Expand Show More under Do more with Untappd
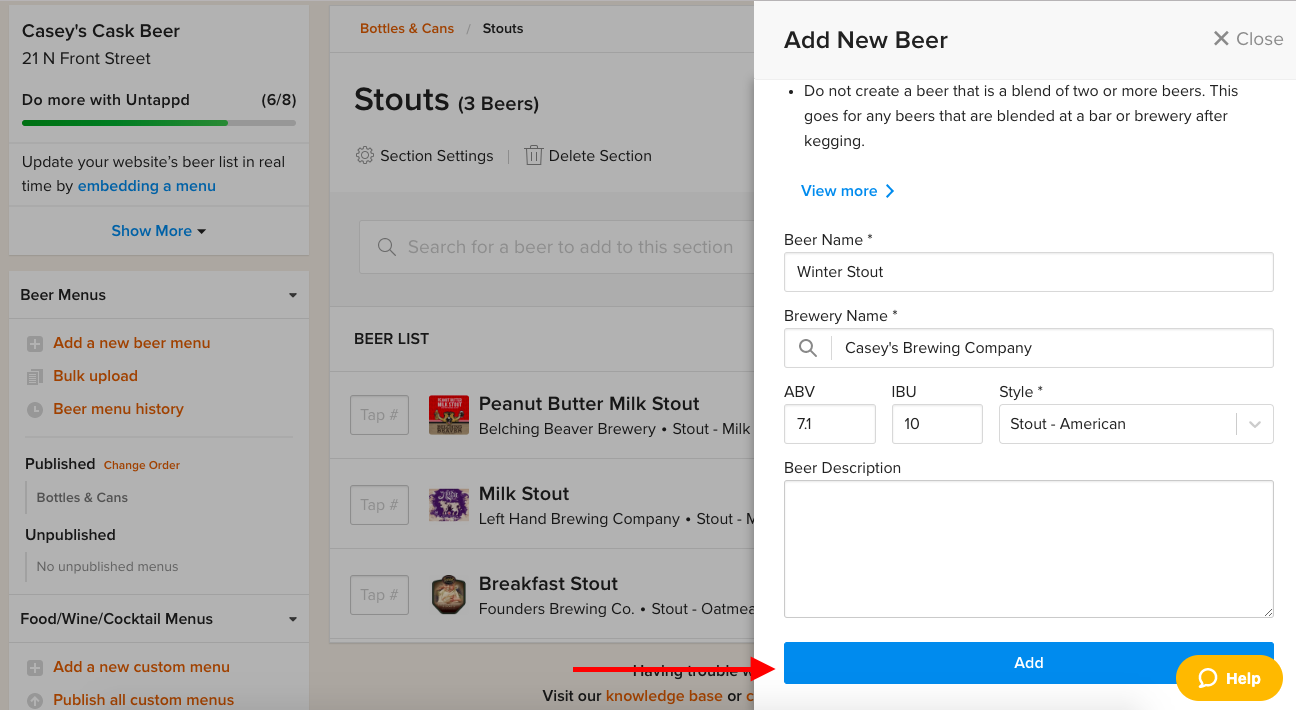Viewport: 1296px width, 710px height. [x=159, y=231]
